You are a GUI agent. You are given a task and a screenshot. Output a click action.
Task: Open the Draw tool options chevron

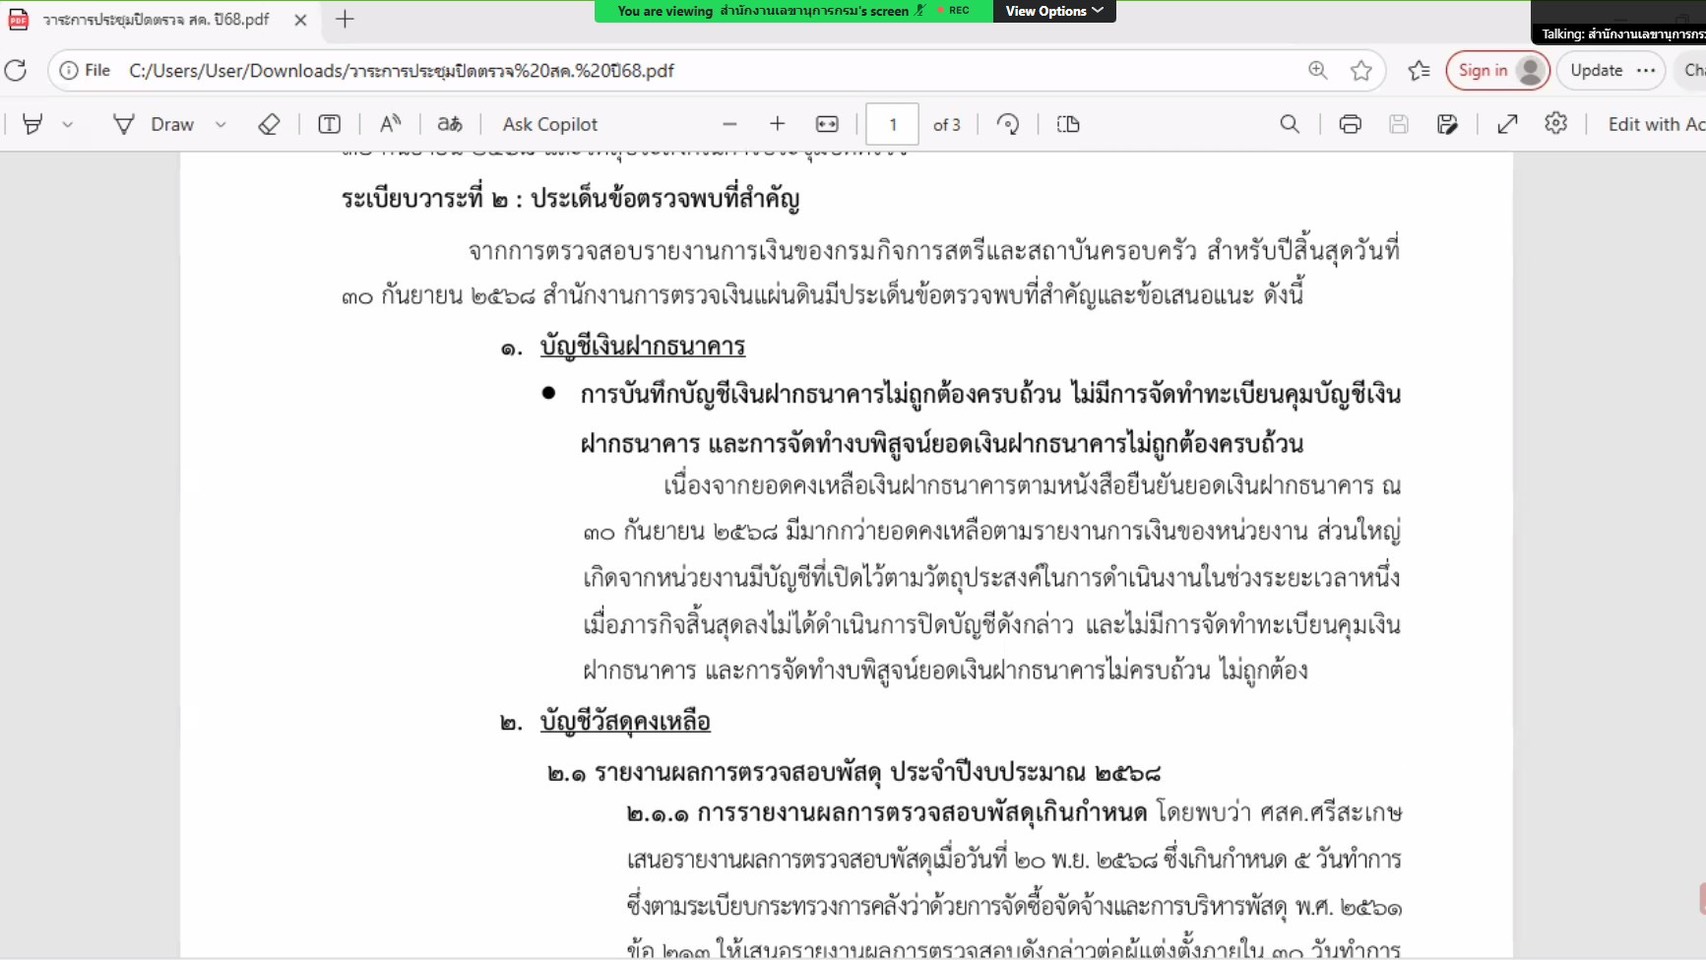(220, 124)
